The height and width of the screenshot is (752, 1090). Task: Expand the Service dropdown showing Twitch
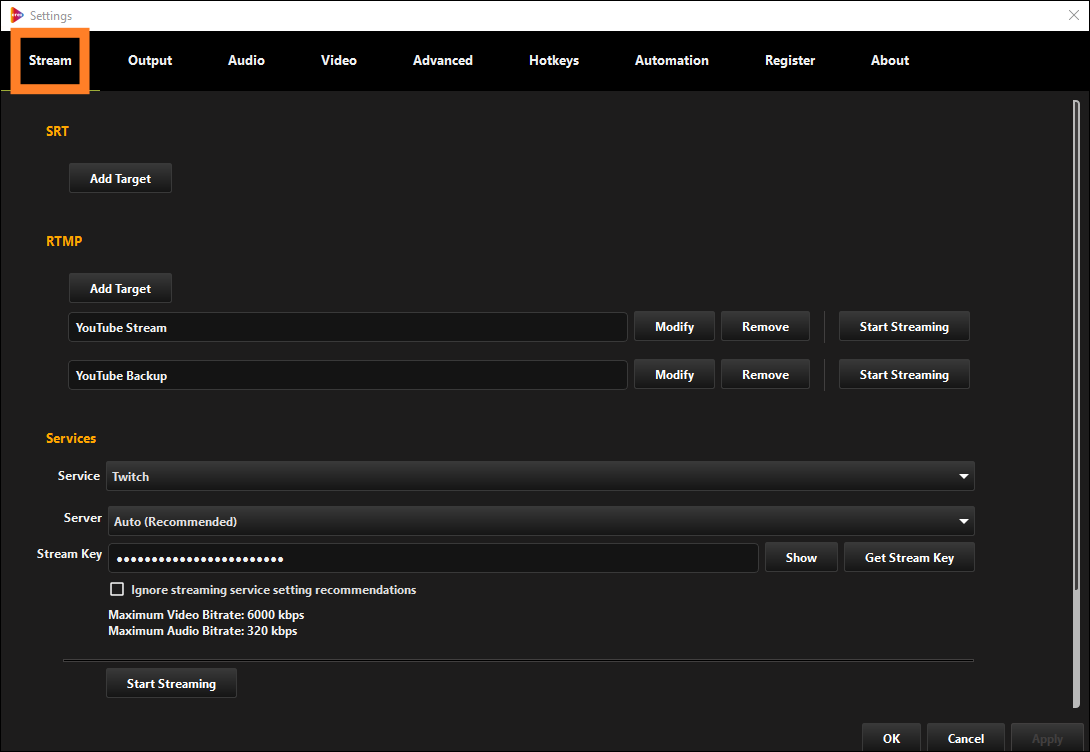(540, 476)
